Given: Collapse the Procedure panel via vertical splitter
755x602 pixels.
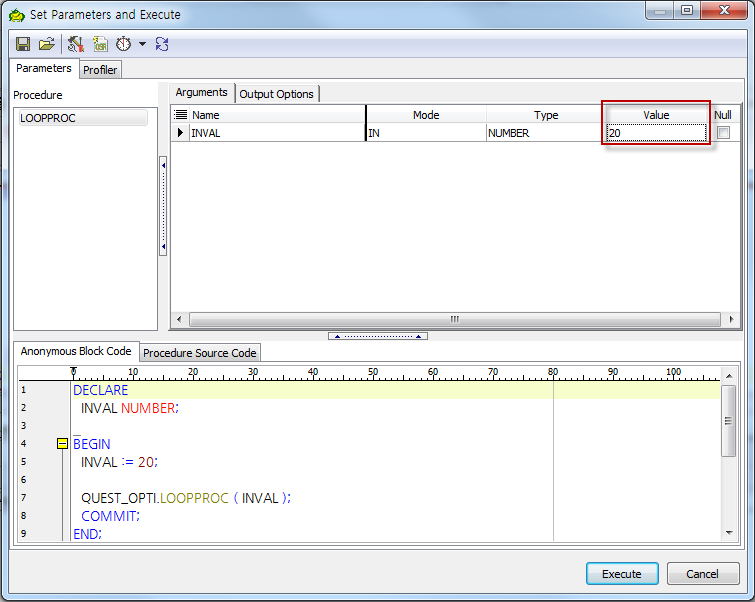Looking at the screenshot, I should point(163,205).
